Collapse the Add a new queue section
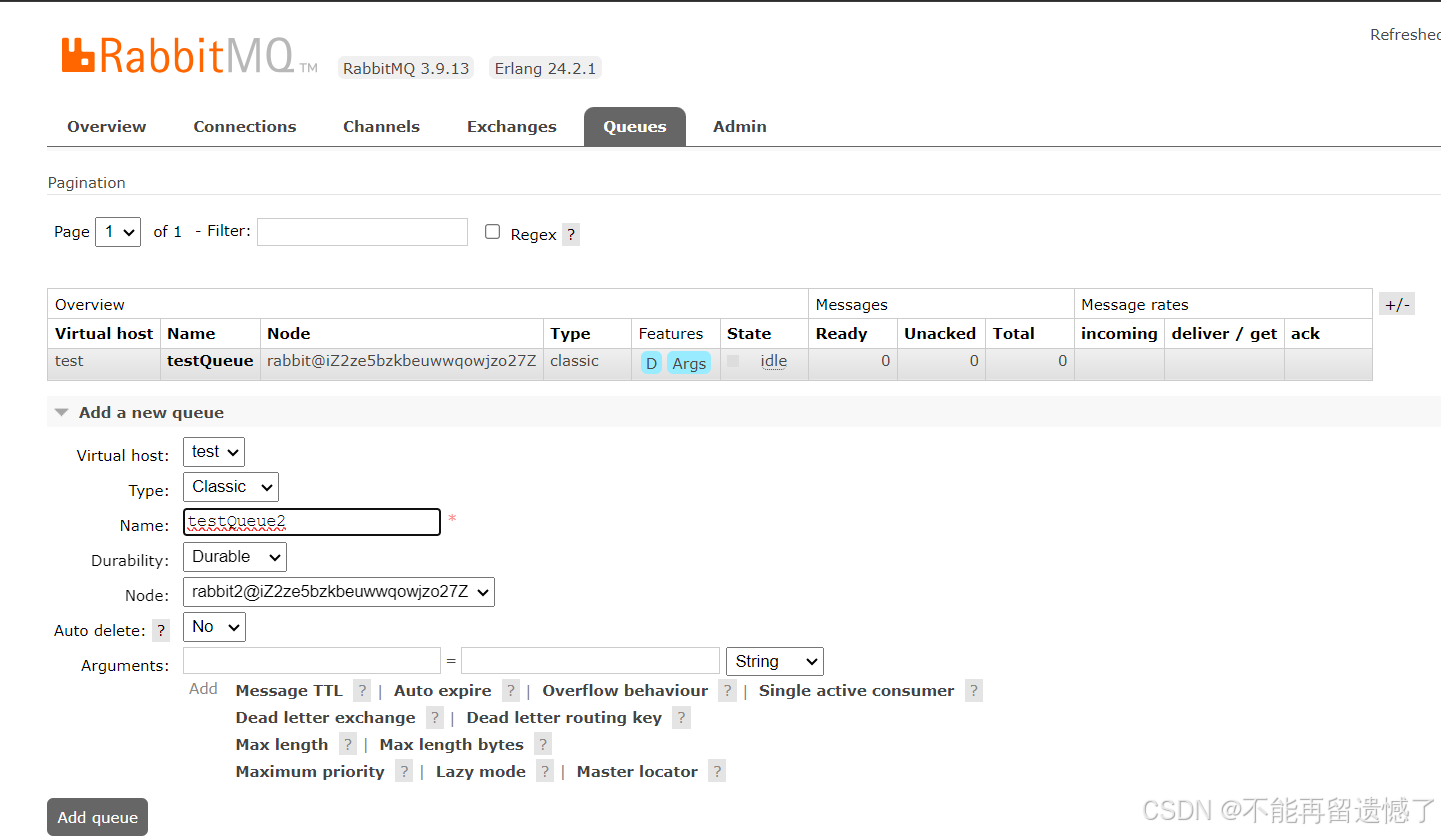Viewport: 1441px width, 836px height. pyautogui.click(x=151, y=412)
